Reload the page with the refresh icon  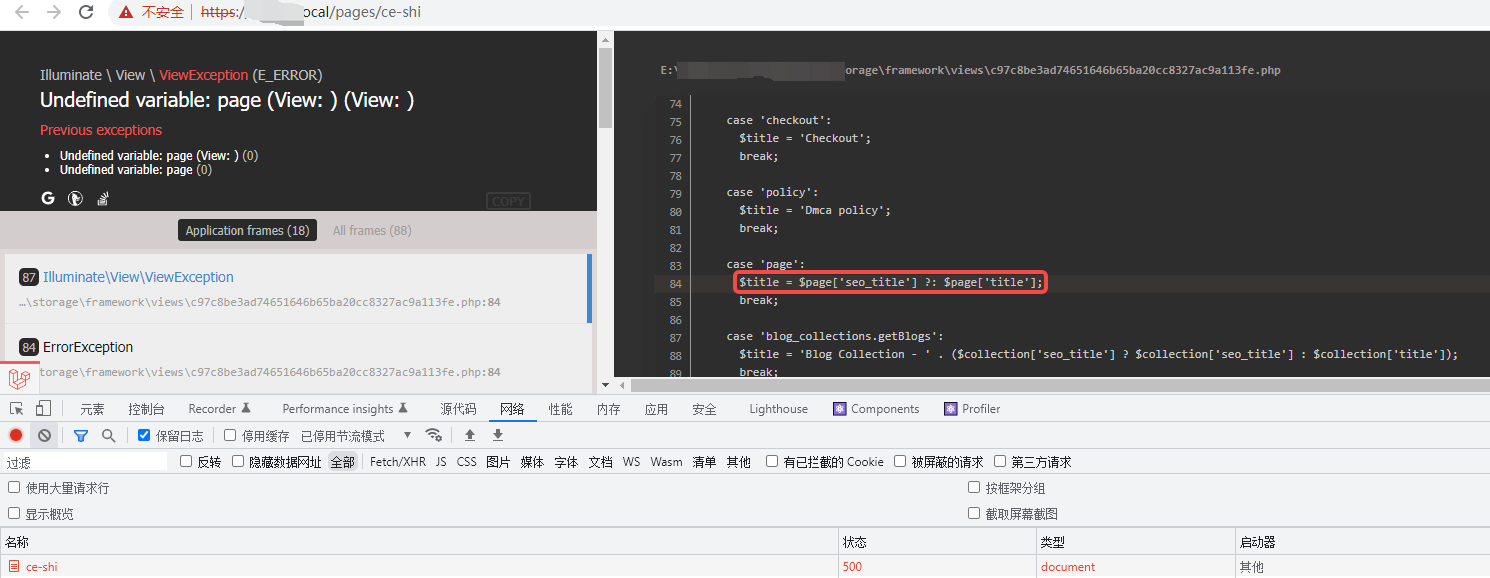pos(86,12)
